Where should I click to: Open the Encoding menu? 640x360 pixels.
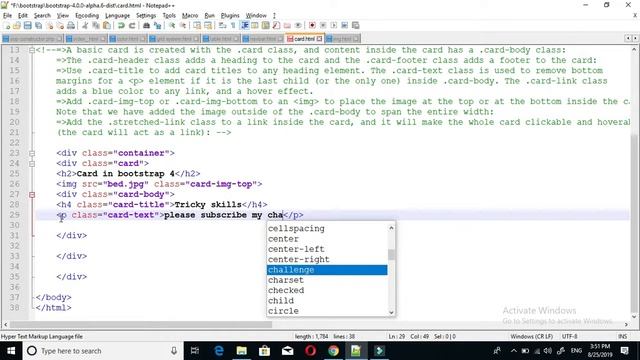(x=87, y=16)
